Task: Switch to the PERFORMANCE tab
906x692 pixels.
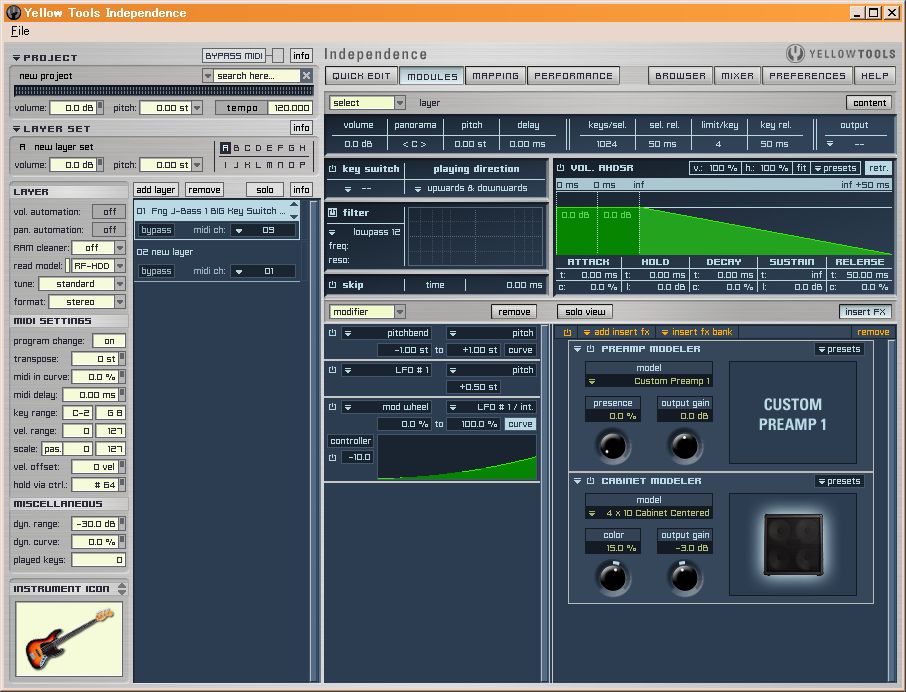Action: coord(573,76)
